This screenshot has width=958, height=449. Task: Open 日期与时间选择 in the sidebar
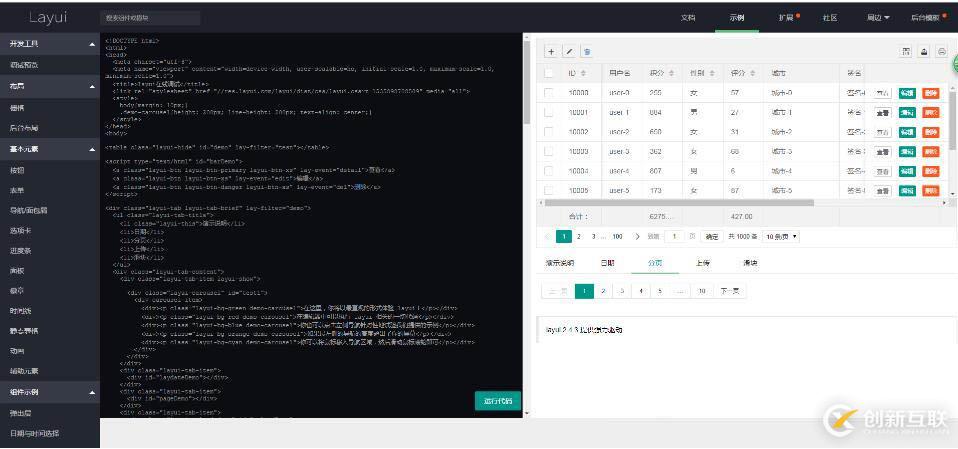click(34, 433)
